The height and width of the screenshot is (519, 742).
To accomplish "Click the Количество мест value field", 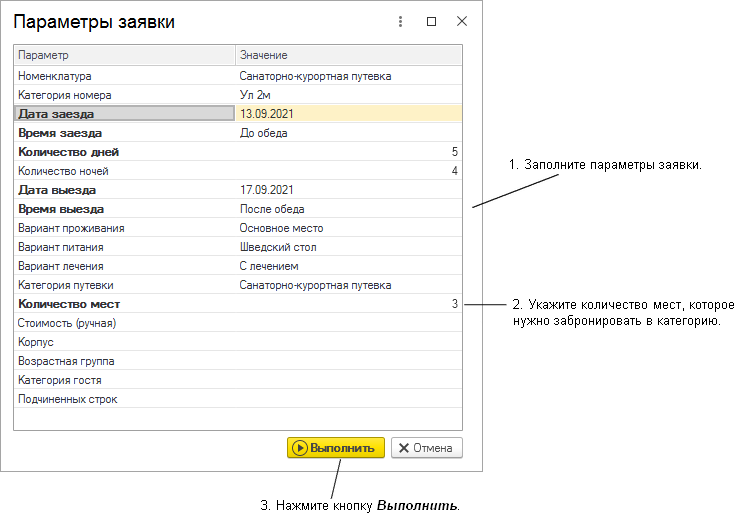I will (348, 304).
